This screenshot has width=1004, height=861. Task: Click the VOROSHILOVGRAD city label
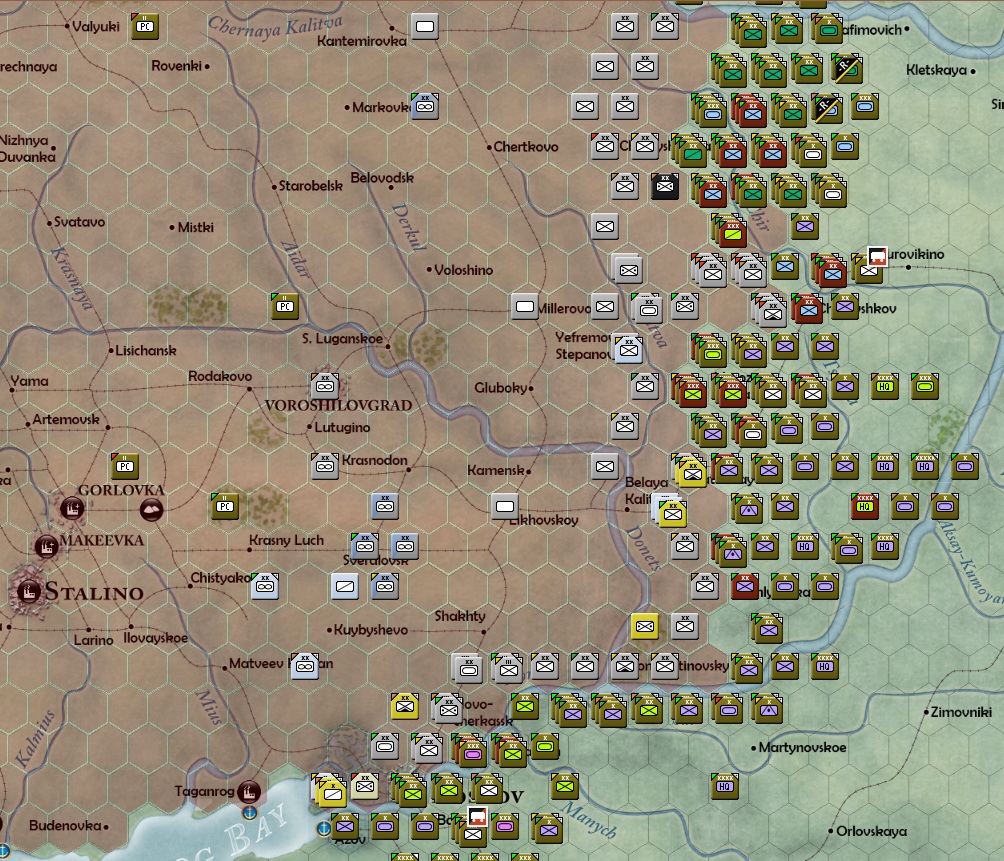[x=338, y=405]
